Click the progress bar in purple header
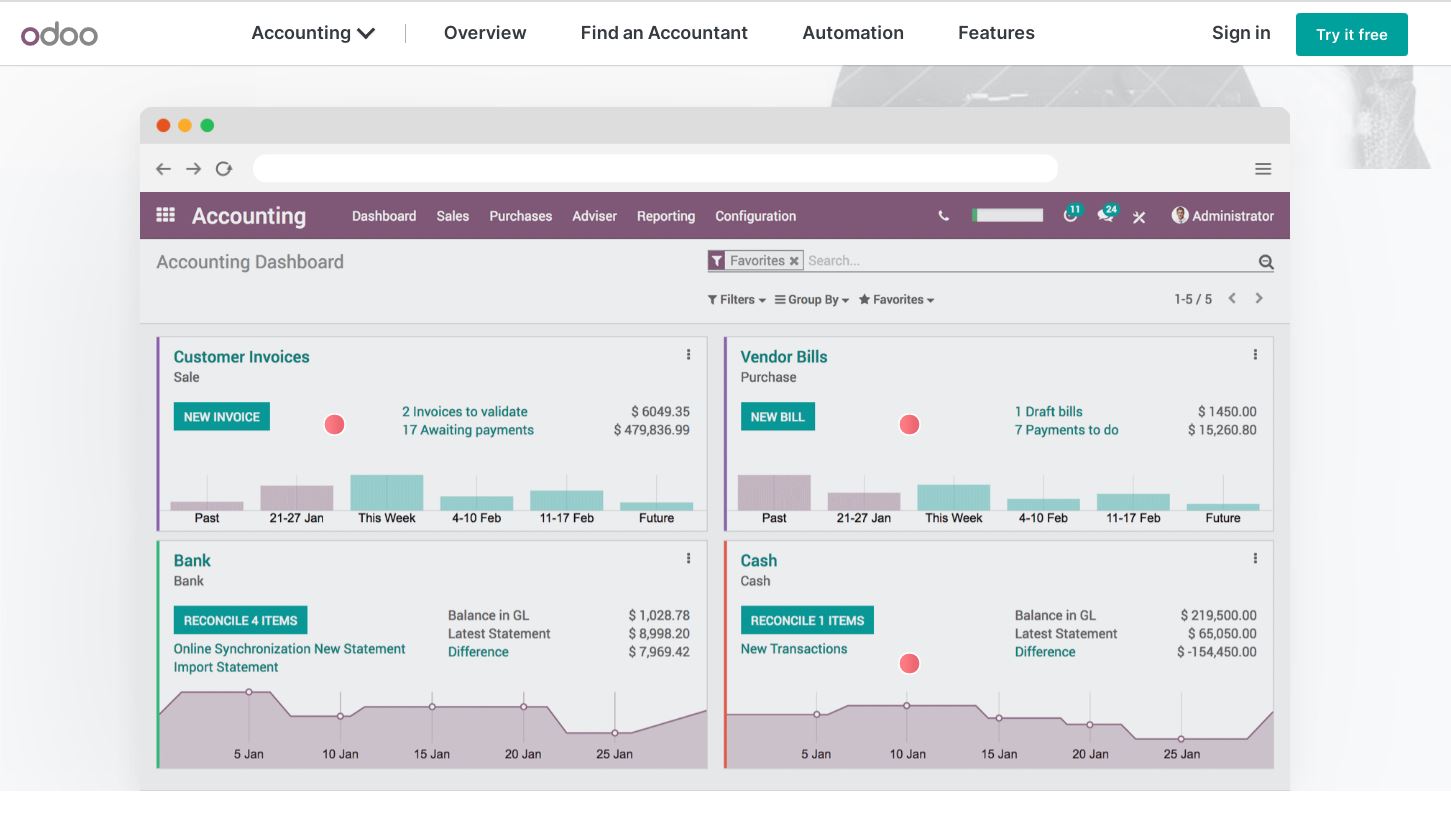Screen dimensions: 1451x827 pyautogui.click(x=1007, y=215)
